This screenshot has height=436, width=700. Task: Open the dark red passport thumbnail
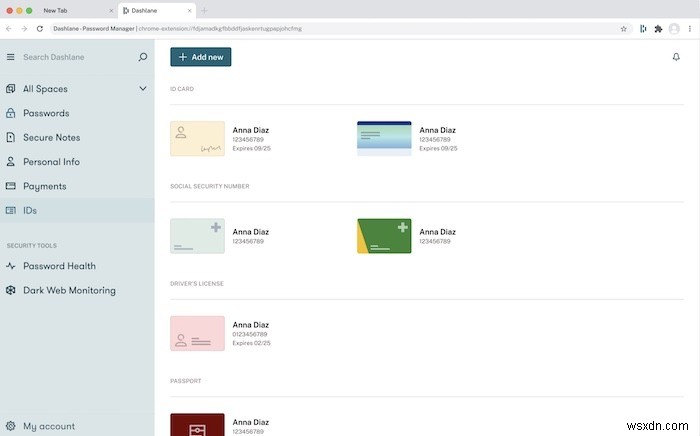[x=197, y=424]
